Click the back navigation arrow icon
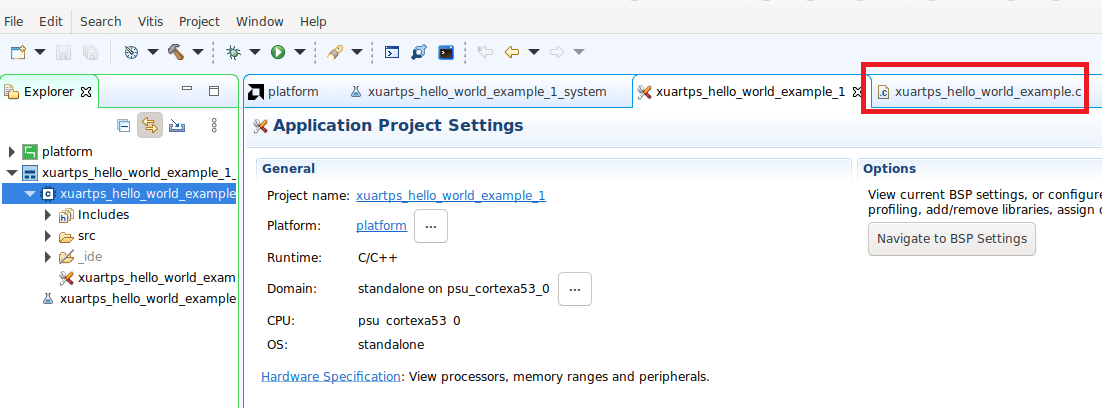Image resolution: width=1102 pixels, height=408 pixels. 513,52
